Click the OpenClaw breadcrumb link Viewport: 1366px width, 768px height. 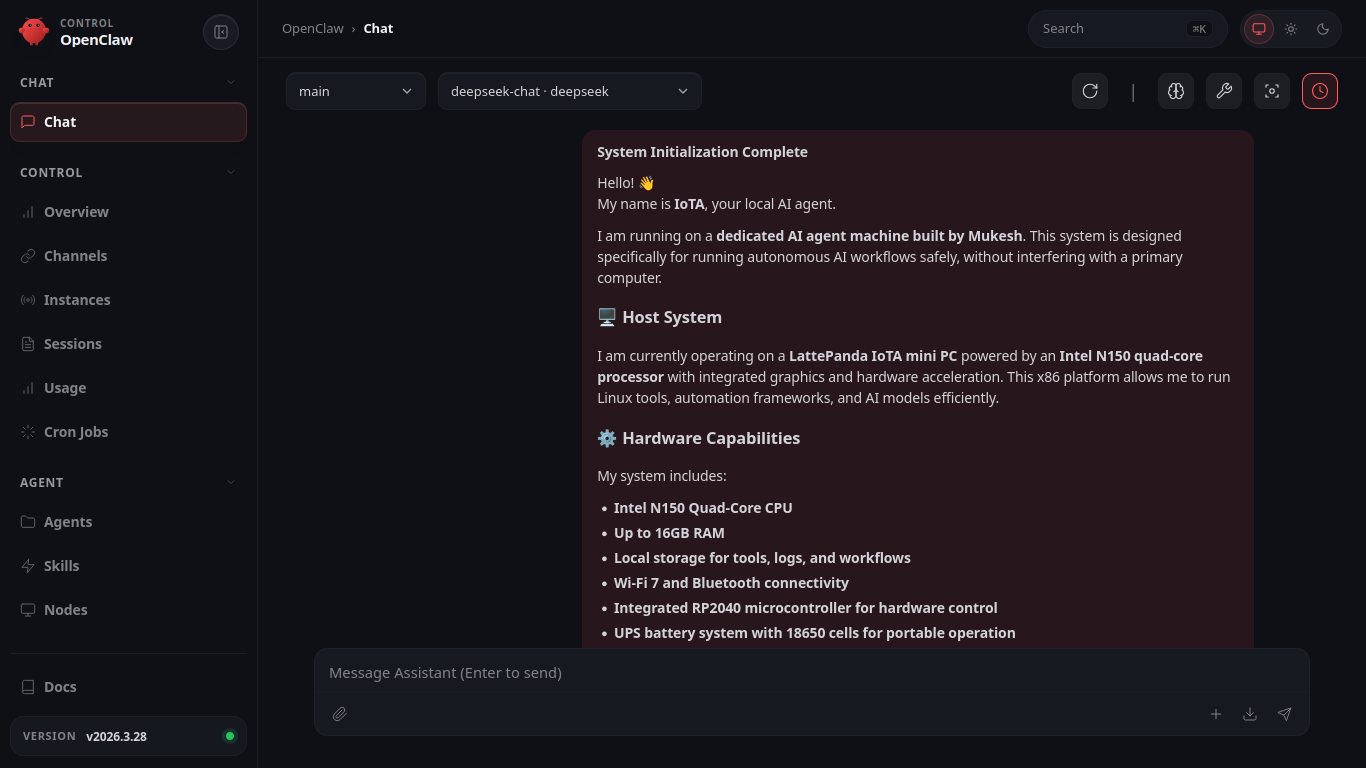click(x=313, y=29)
